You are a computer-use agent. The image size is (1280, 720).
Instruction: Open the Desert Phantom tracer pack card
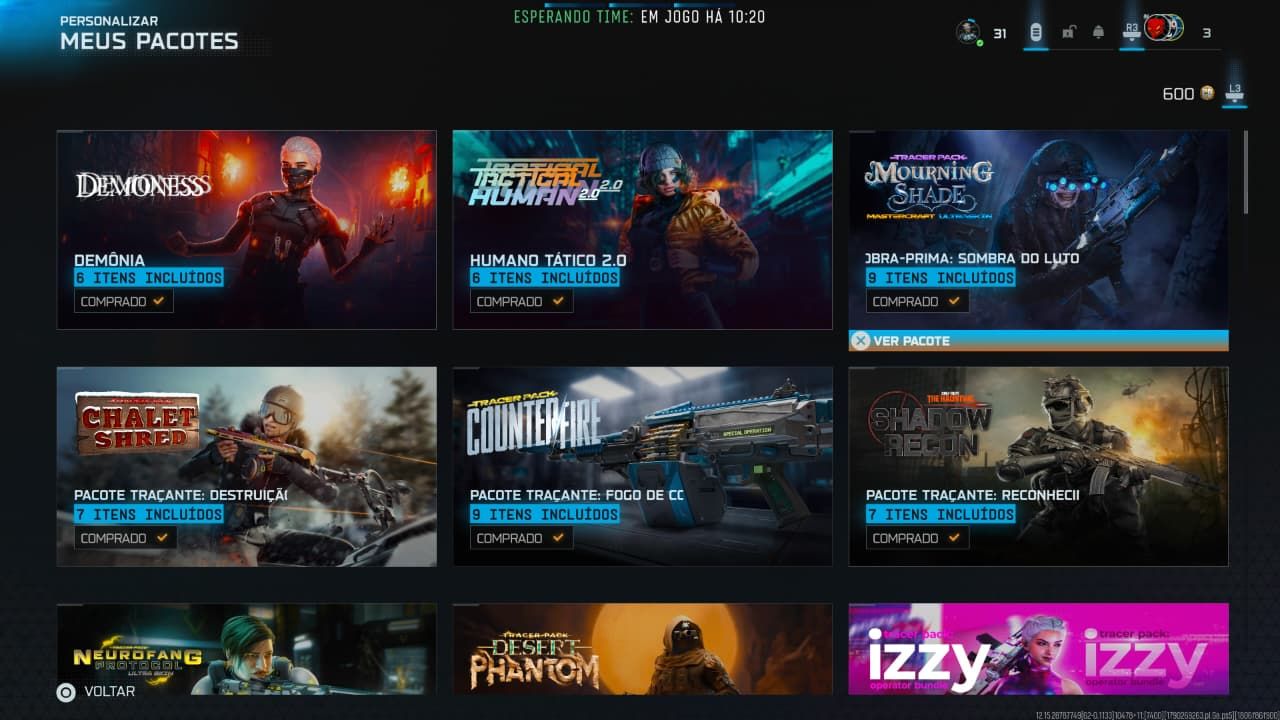pyautogui.click(x=642, y=649)
